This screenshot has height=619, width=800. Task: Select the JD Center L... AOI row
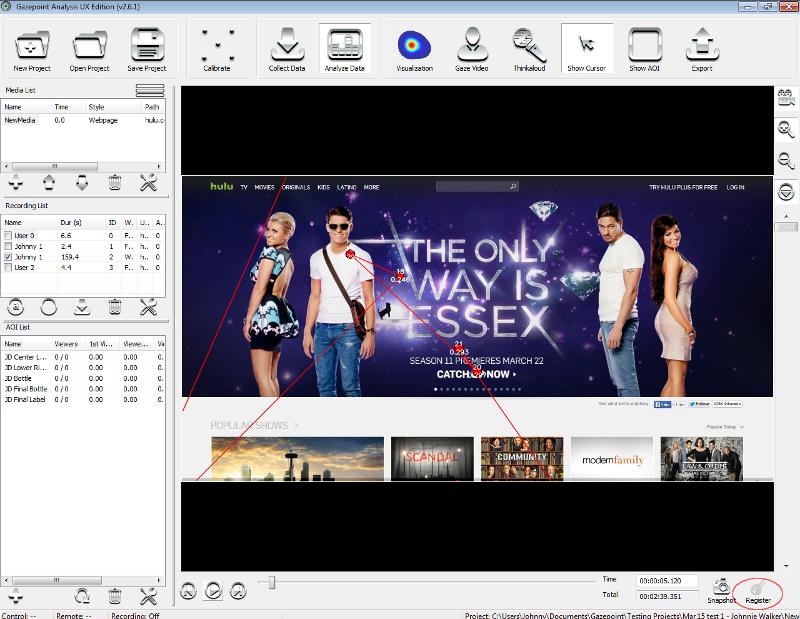pyautogui.click(x=83, y=357)
